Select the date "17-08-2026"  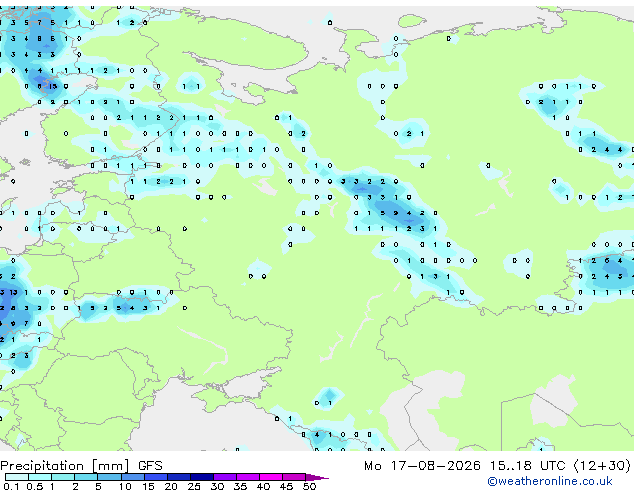click(436, 466)
